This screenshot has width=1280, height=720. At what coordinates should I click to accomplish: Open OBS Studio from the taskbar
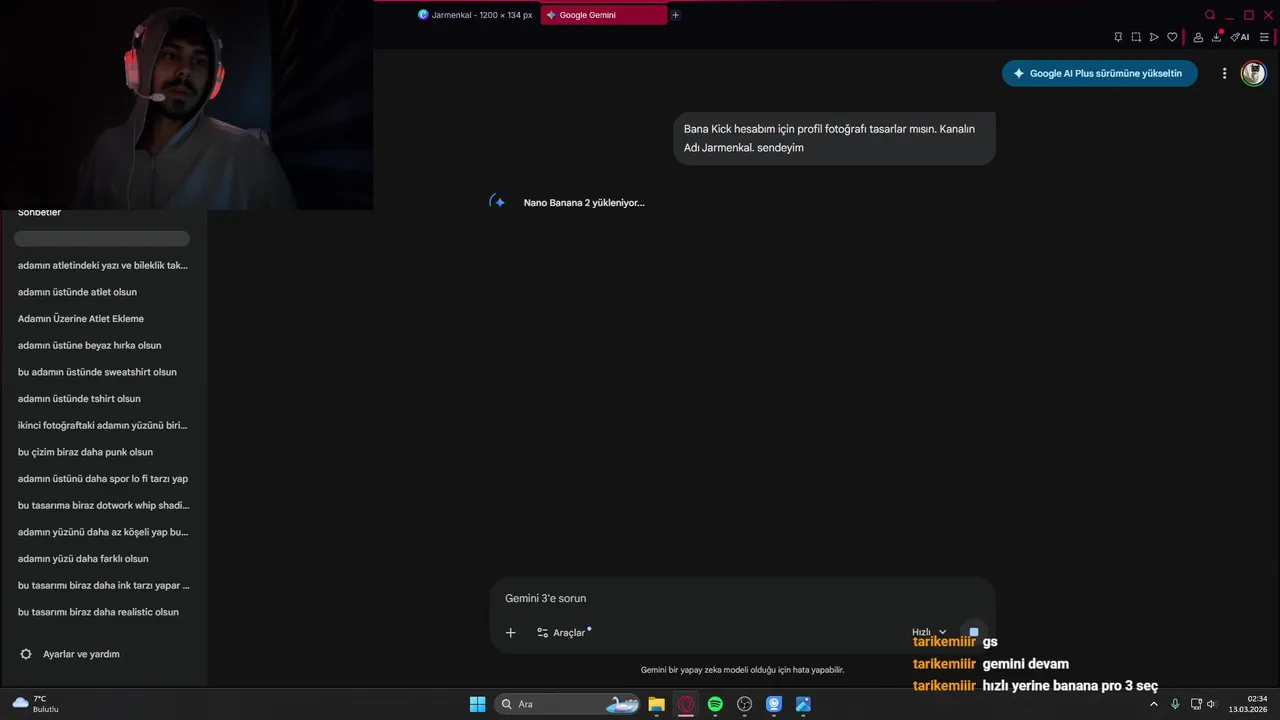(x=744, y=704)
